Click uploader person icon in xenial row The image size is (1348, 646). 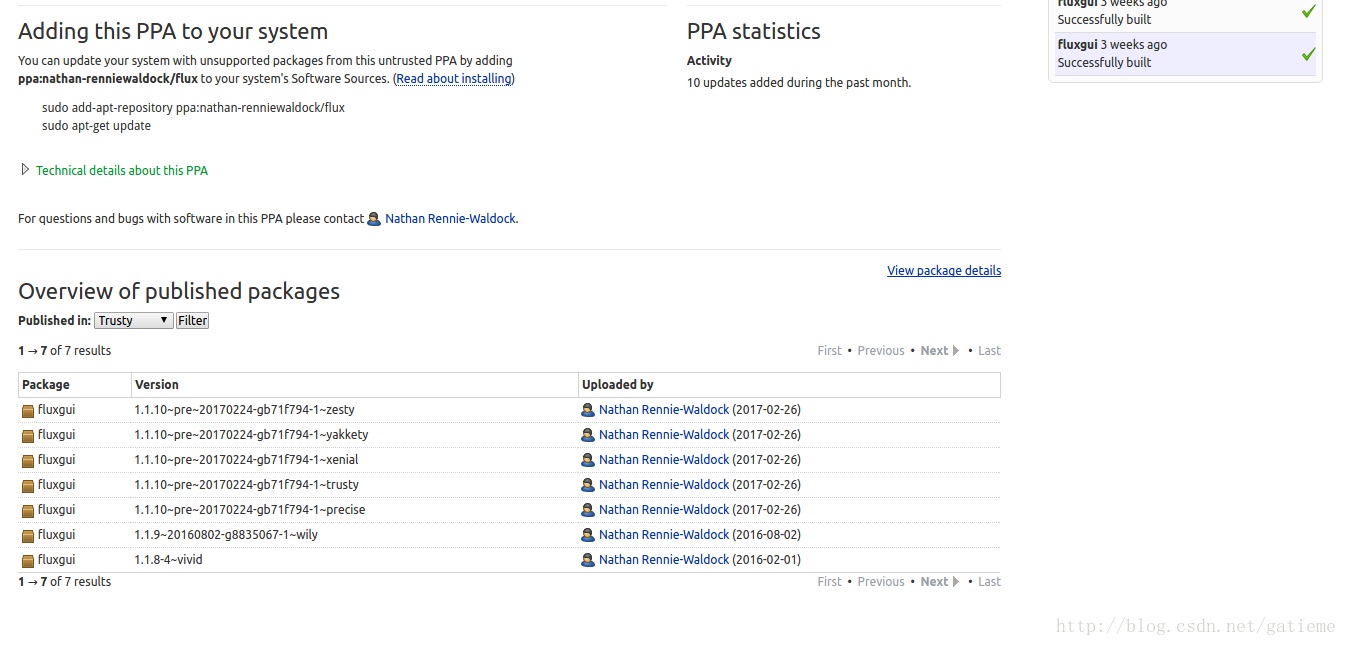588,460
